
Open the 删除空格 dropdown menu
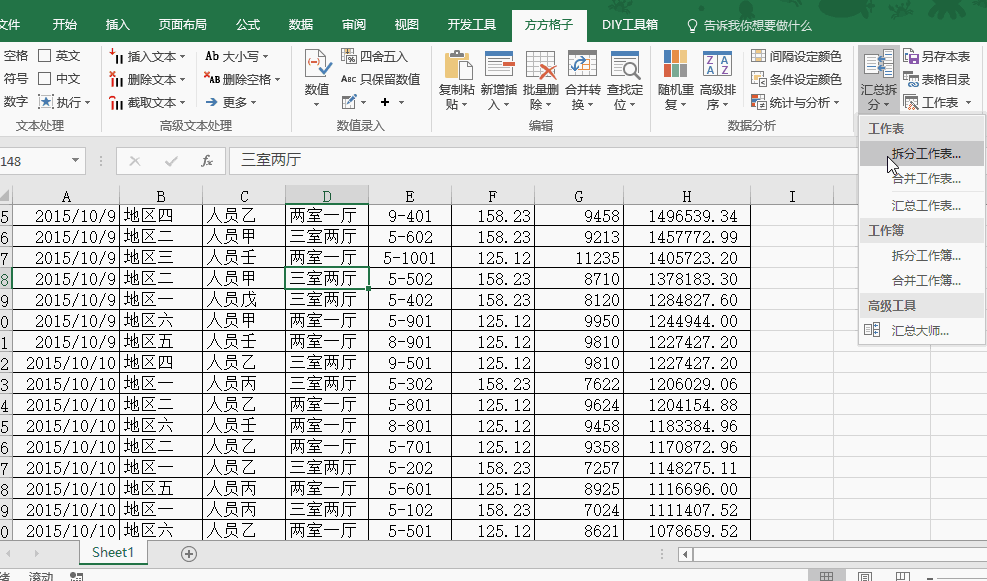click(x=277, y=80)
